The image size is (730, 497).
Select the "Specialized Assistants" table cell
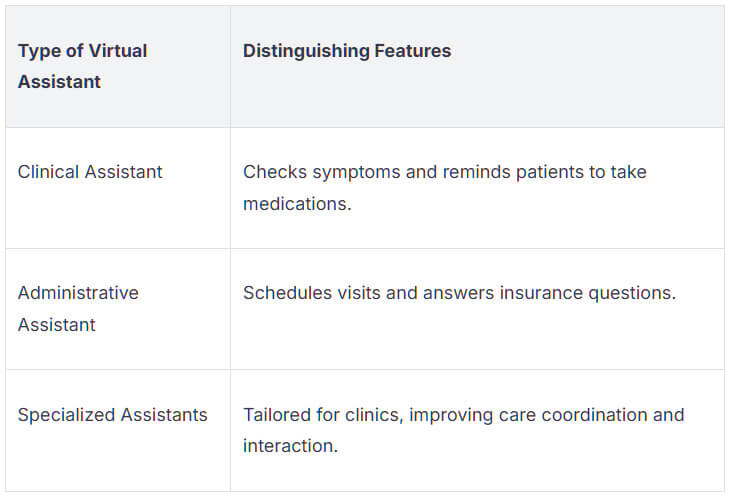point(112,414)
